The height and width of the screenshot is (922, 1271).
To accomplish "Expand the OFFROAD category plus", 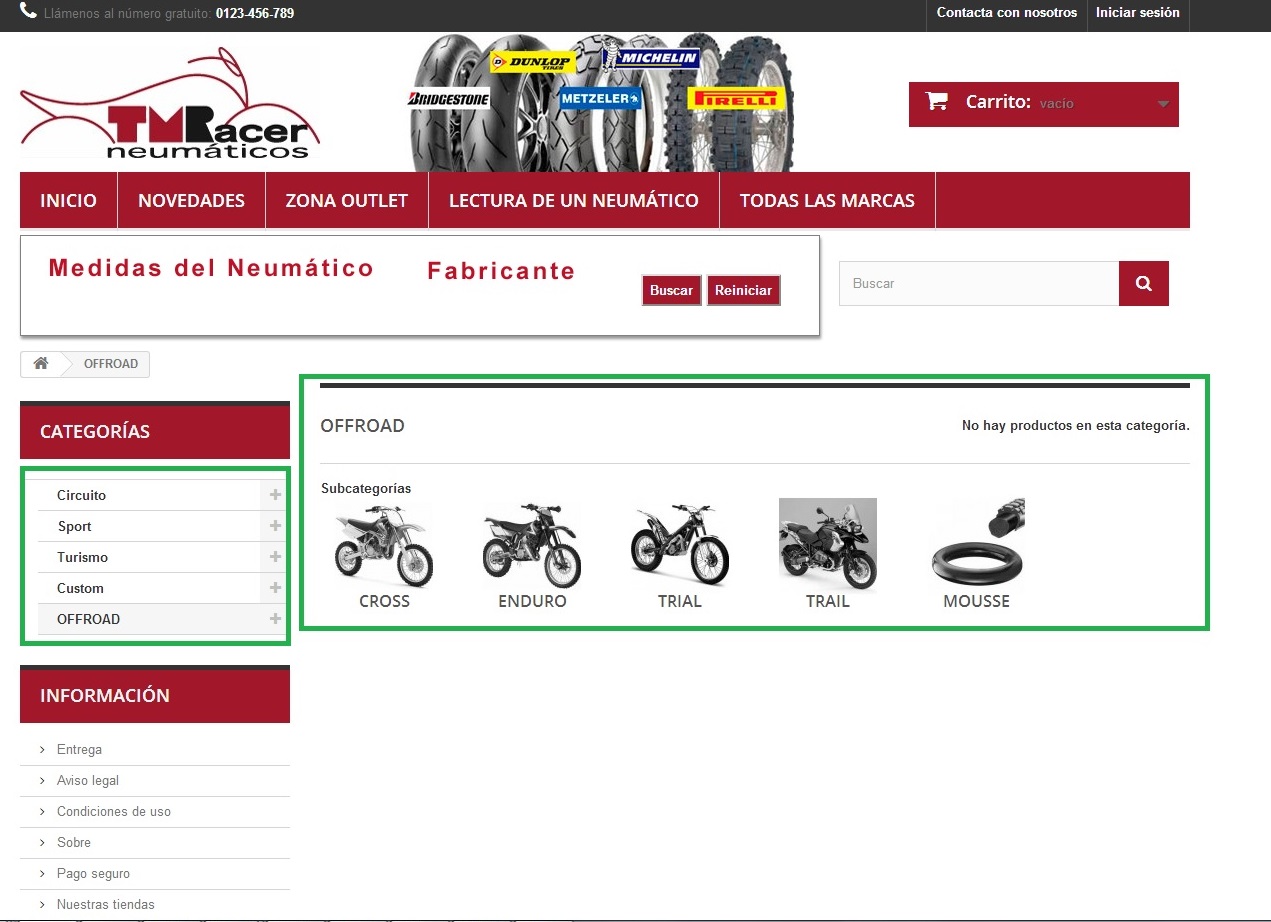I will click(275, 619).
